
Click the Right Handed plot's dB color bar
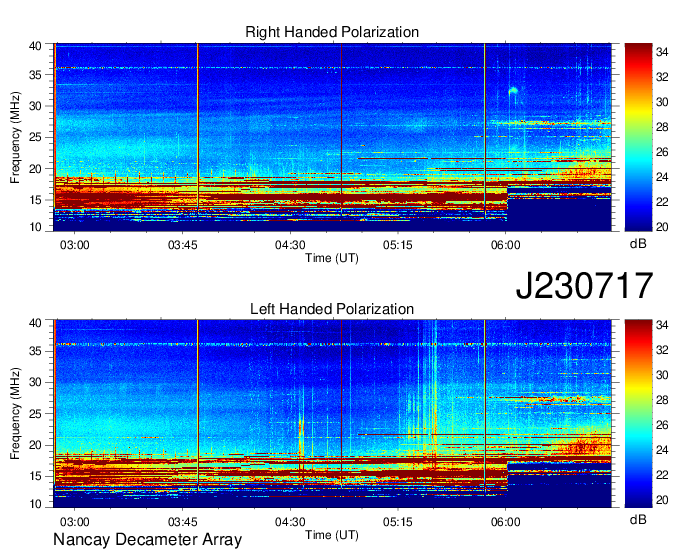[638, 137]
